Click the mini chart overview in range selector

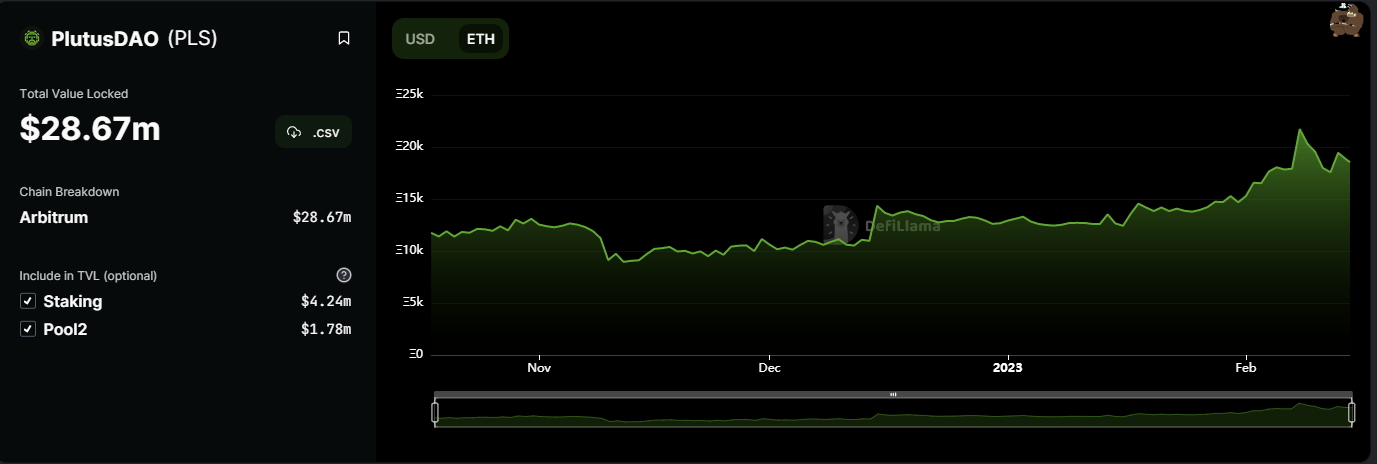click(x=893, y=413)
